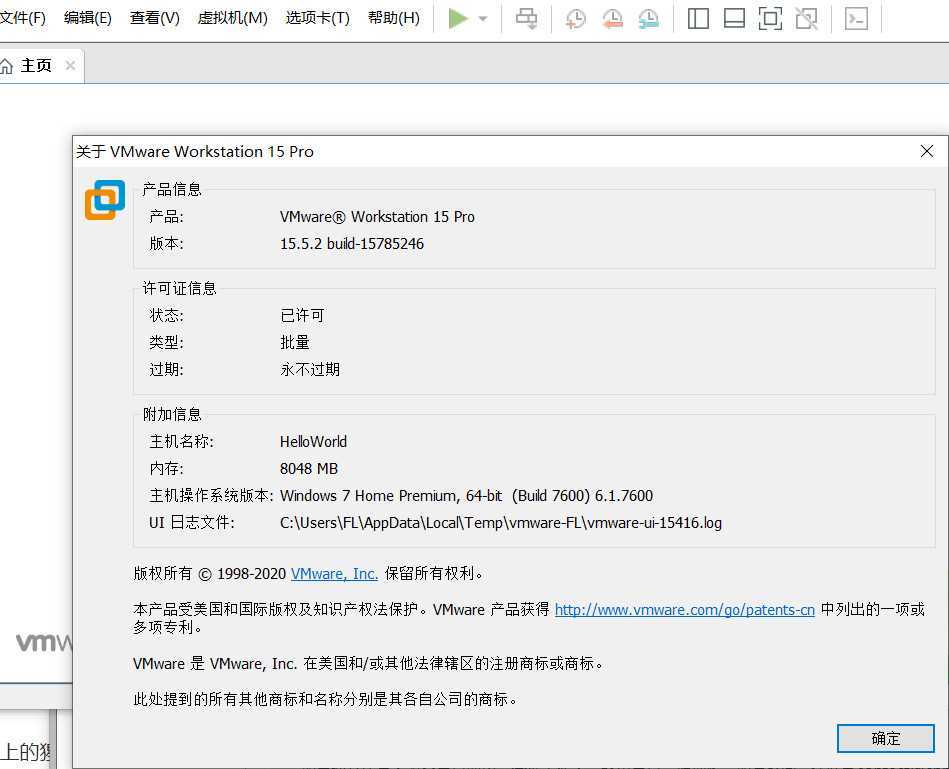Click host name HelloWorld
The height and width of the screenshot is (769, 949).
(x=313, y=442)
